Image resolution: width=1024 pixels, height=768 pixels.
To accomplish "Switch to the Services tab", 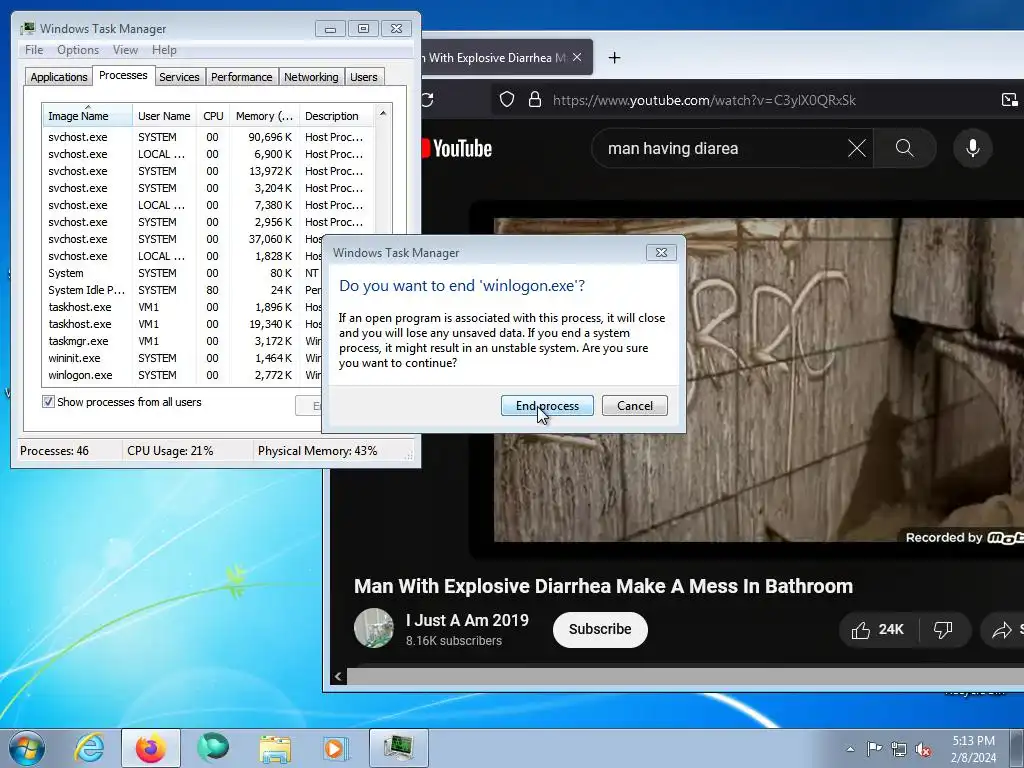I will click(x=180, y=77).
